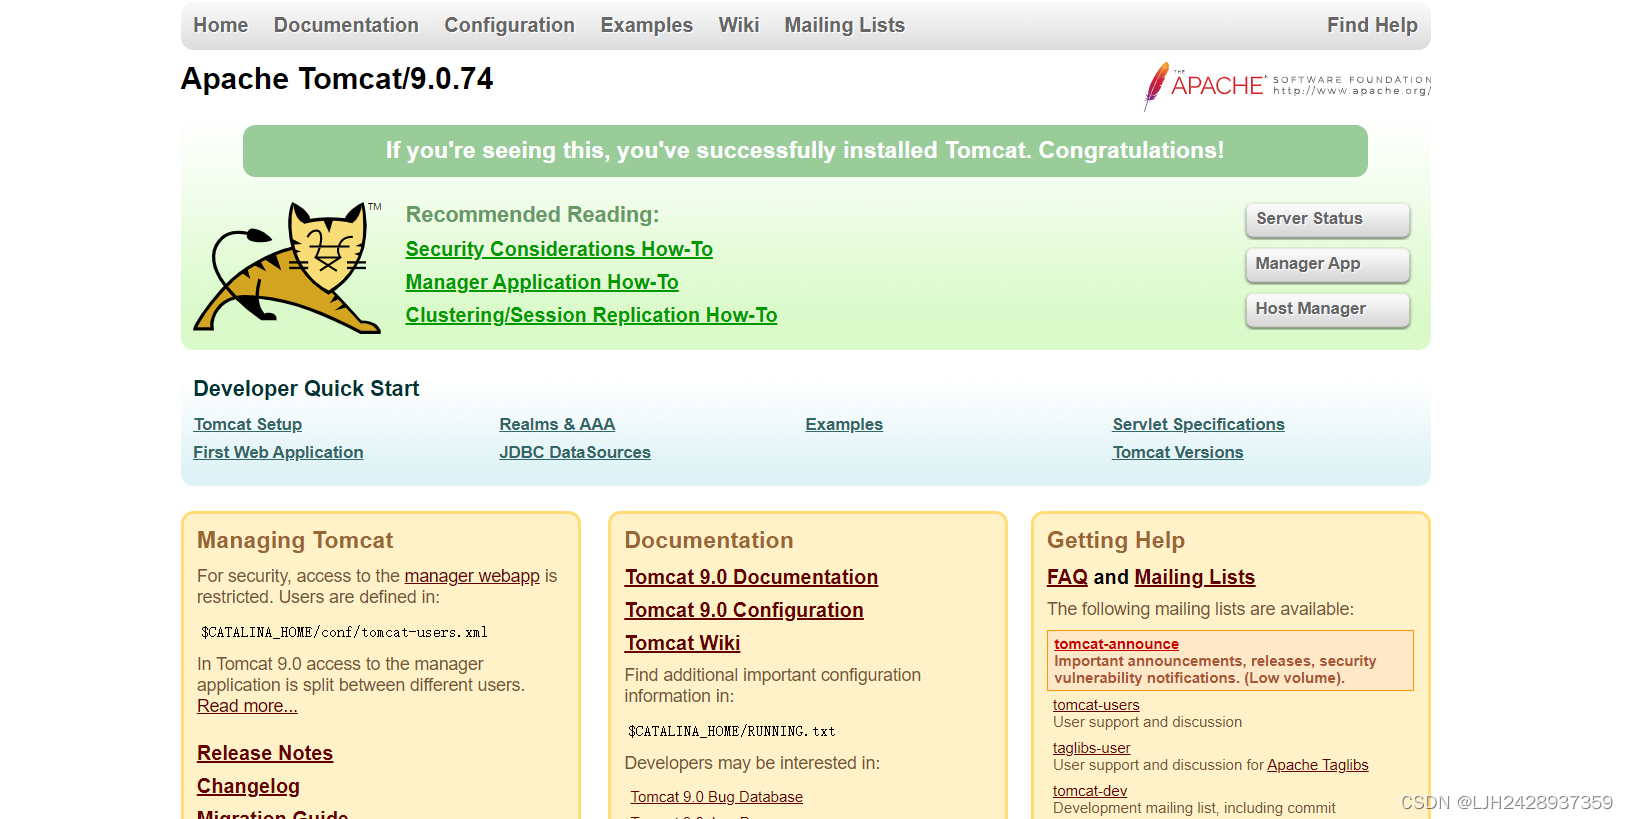View the Changelog link
This screenshot has width=1628, height=819.
click(x=248, y=786)
